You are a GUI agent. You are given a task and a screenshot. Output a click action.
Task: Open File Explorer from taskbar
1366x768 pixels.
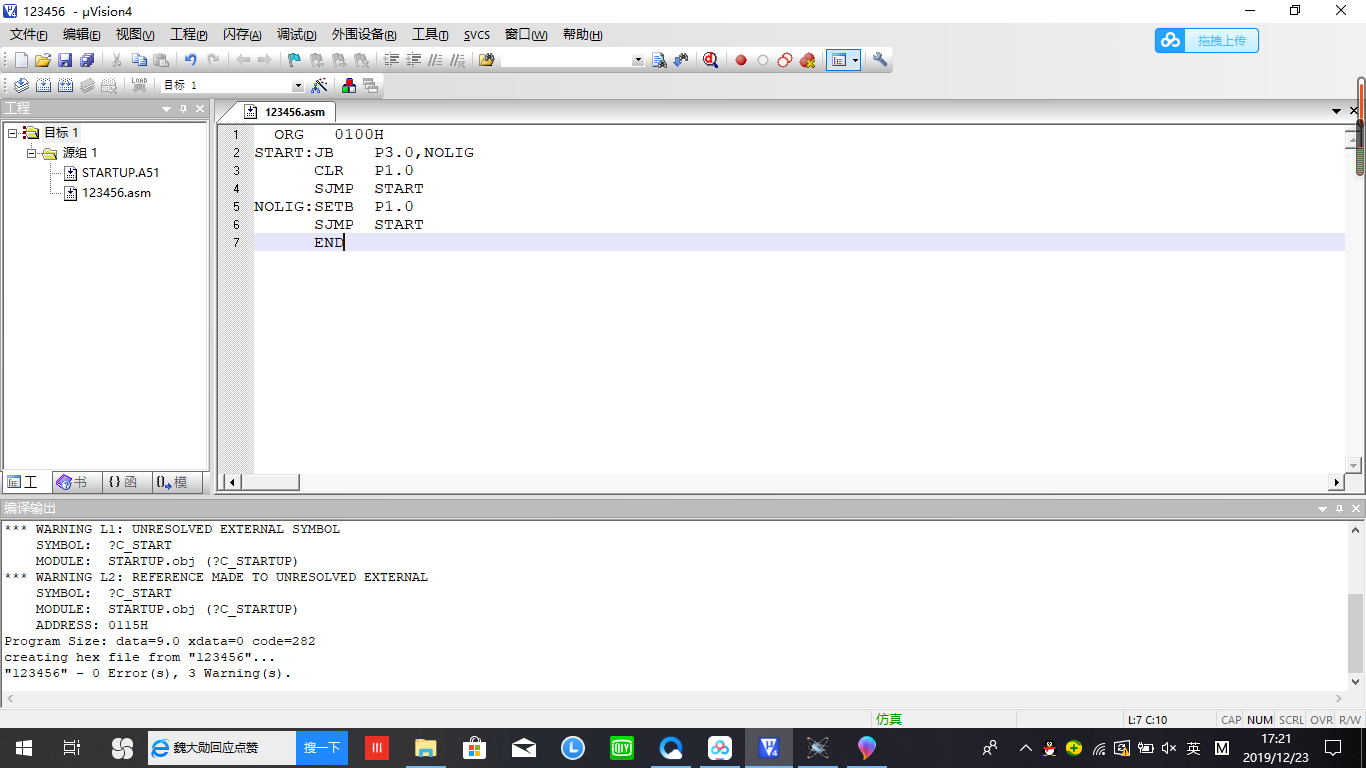pyautogui.click(x=426, y=748)
